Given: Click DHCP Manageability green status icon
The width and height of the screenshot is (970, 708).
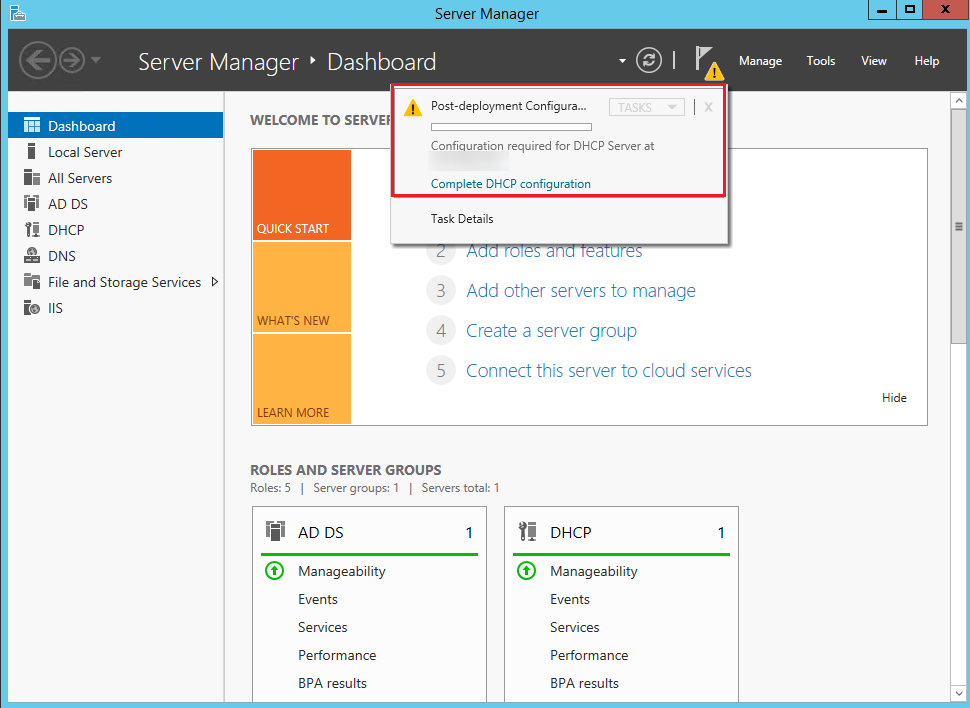Looking at the screenshot, I should pyautogui.click(x=526, y=571).
